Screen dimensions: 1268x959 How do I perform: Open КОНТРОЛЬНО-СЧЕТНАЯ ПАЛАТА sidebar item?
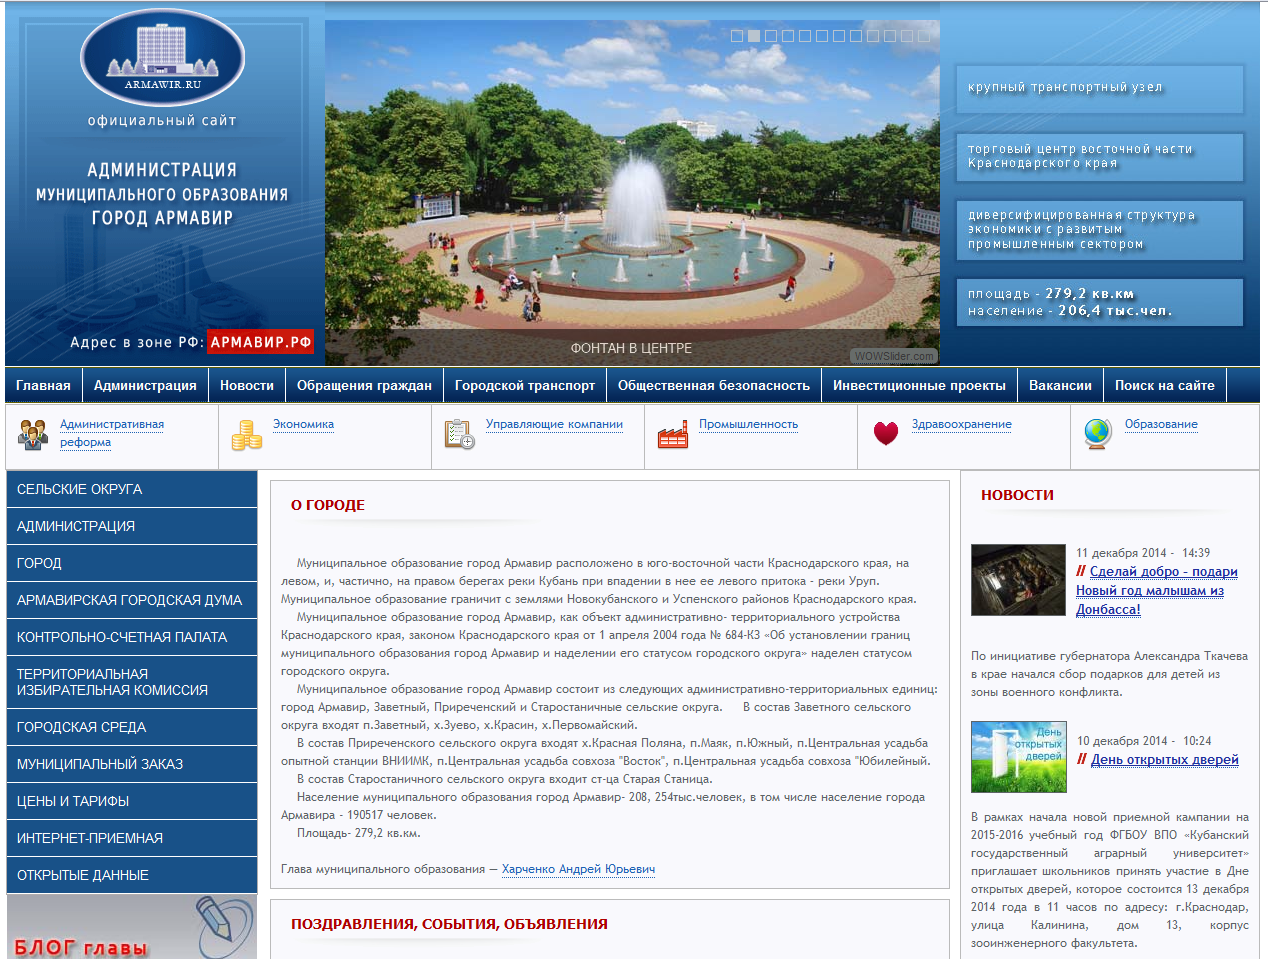132,637
